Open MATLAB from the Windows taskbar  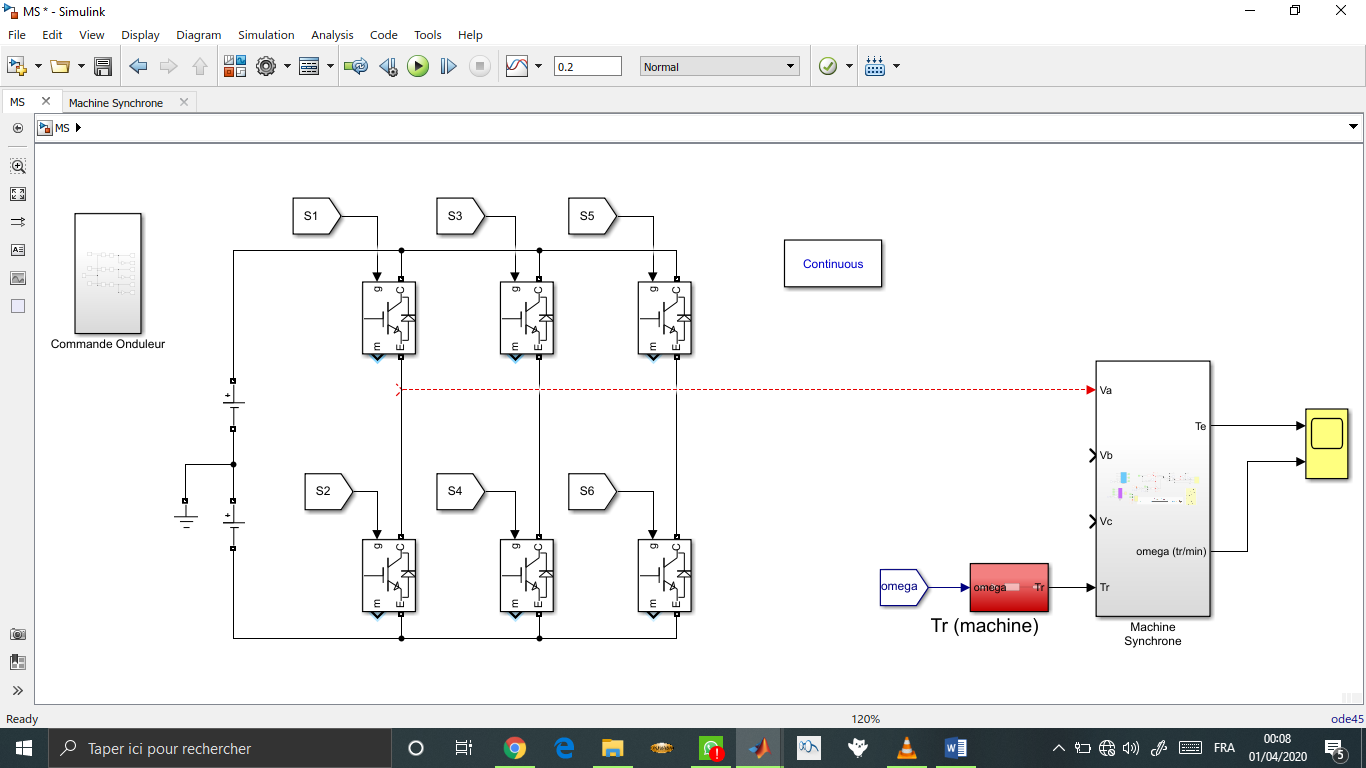760,748
